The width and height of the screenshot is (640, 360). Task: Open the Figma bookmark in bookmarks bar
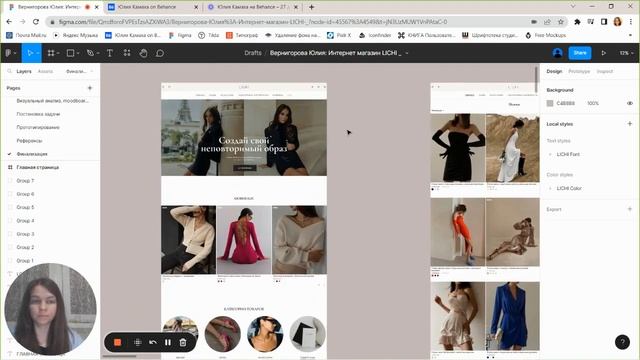coord(180,36)
